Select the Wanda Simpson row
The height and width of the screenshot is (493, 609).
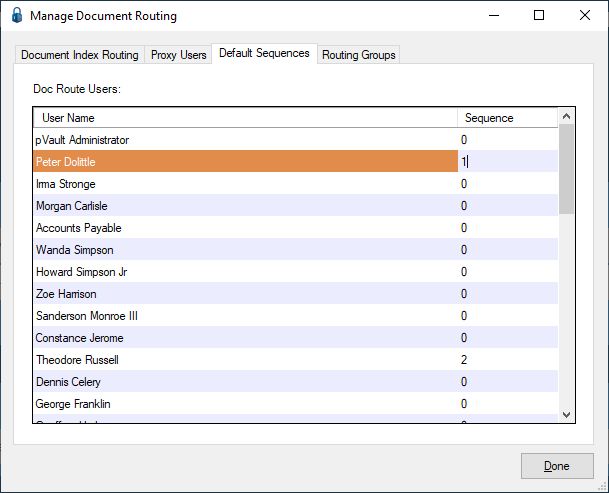pyautogui.click(x=296, y=249)
